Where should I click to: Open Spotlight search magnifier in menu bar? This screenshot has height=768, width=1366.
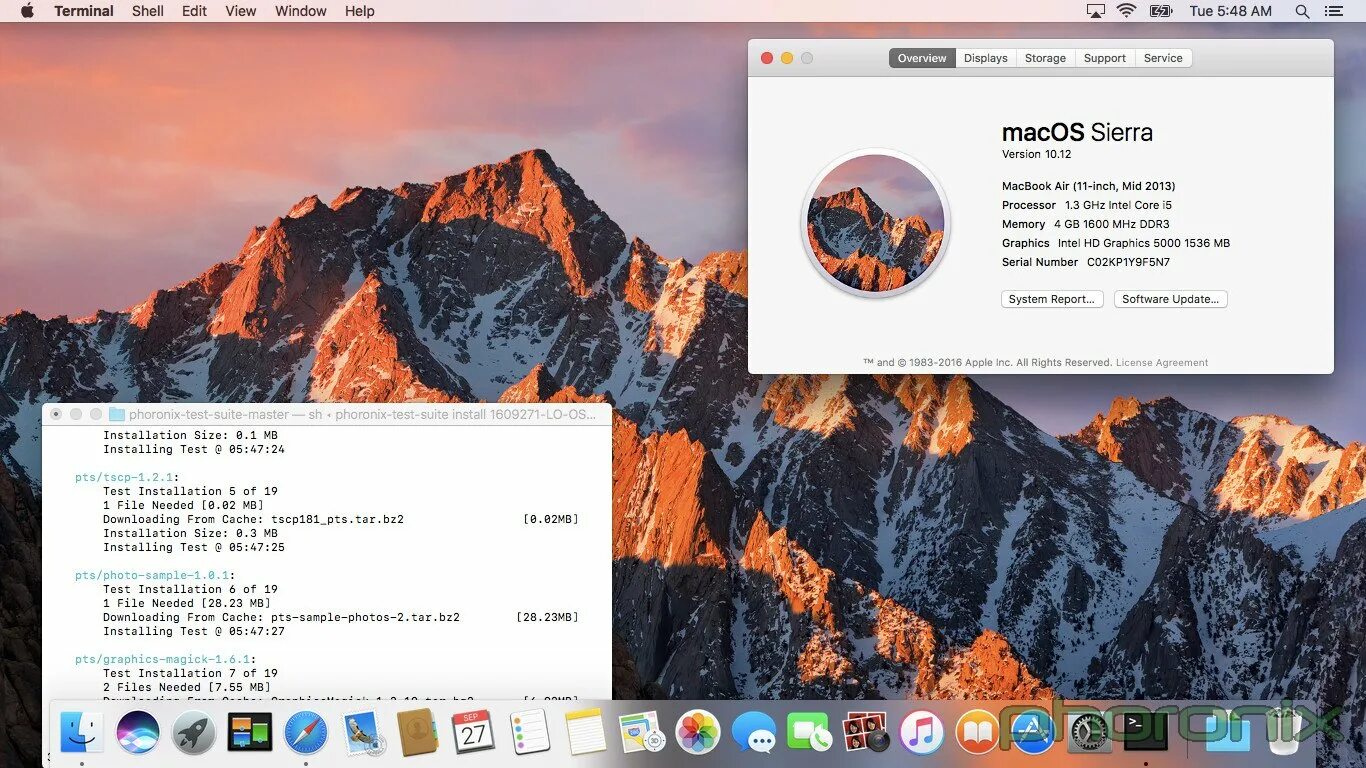click(1302, 11)
